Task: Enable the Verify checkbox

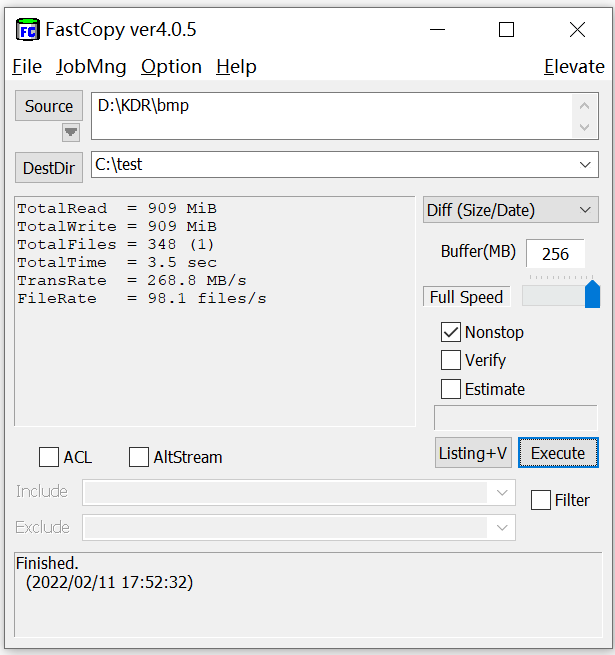Action: click(451, 360)
